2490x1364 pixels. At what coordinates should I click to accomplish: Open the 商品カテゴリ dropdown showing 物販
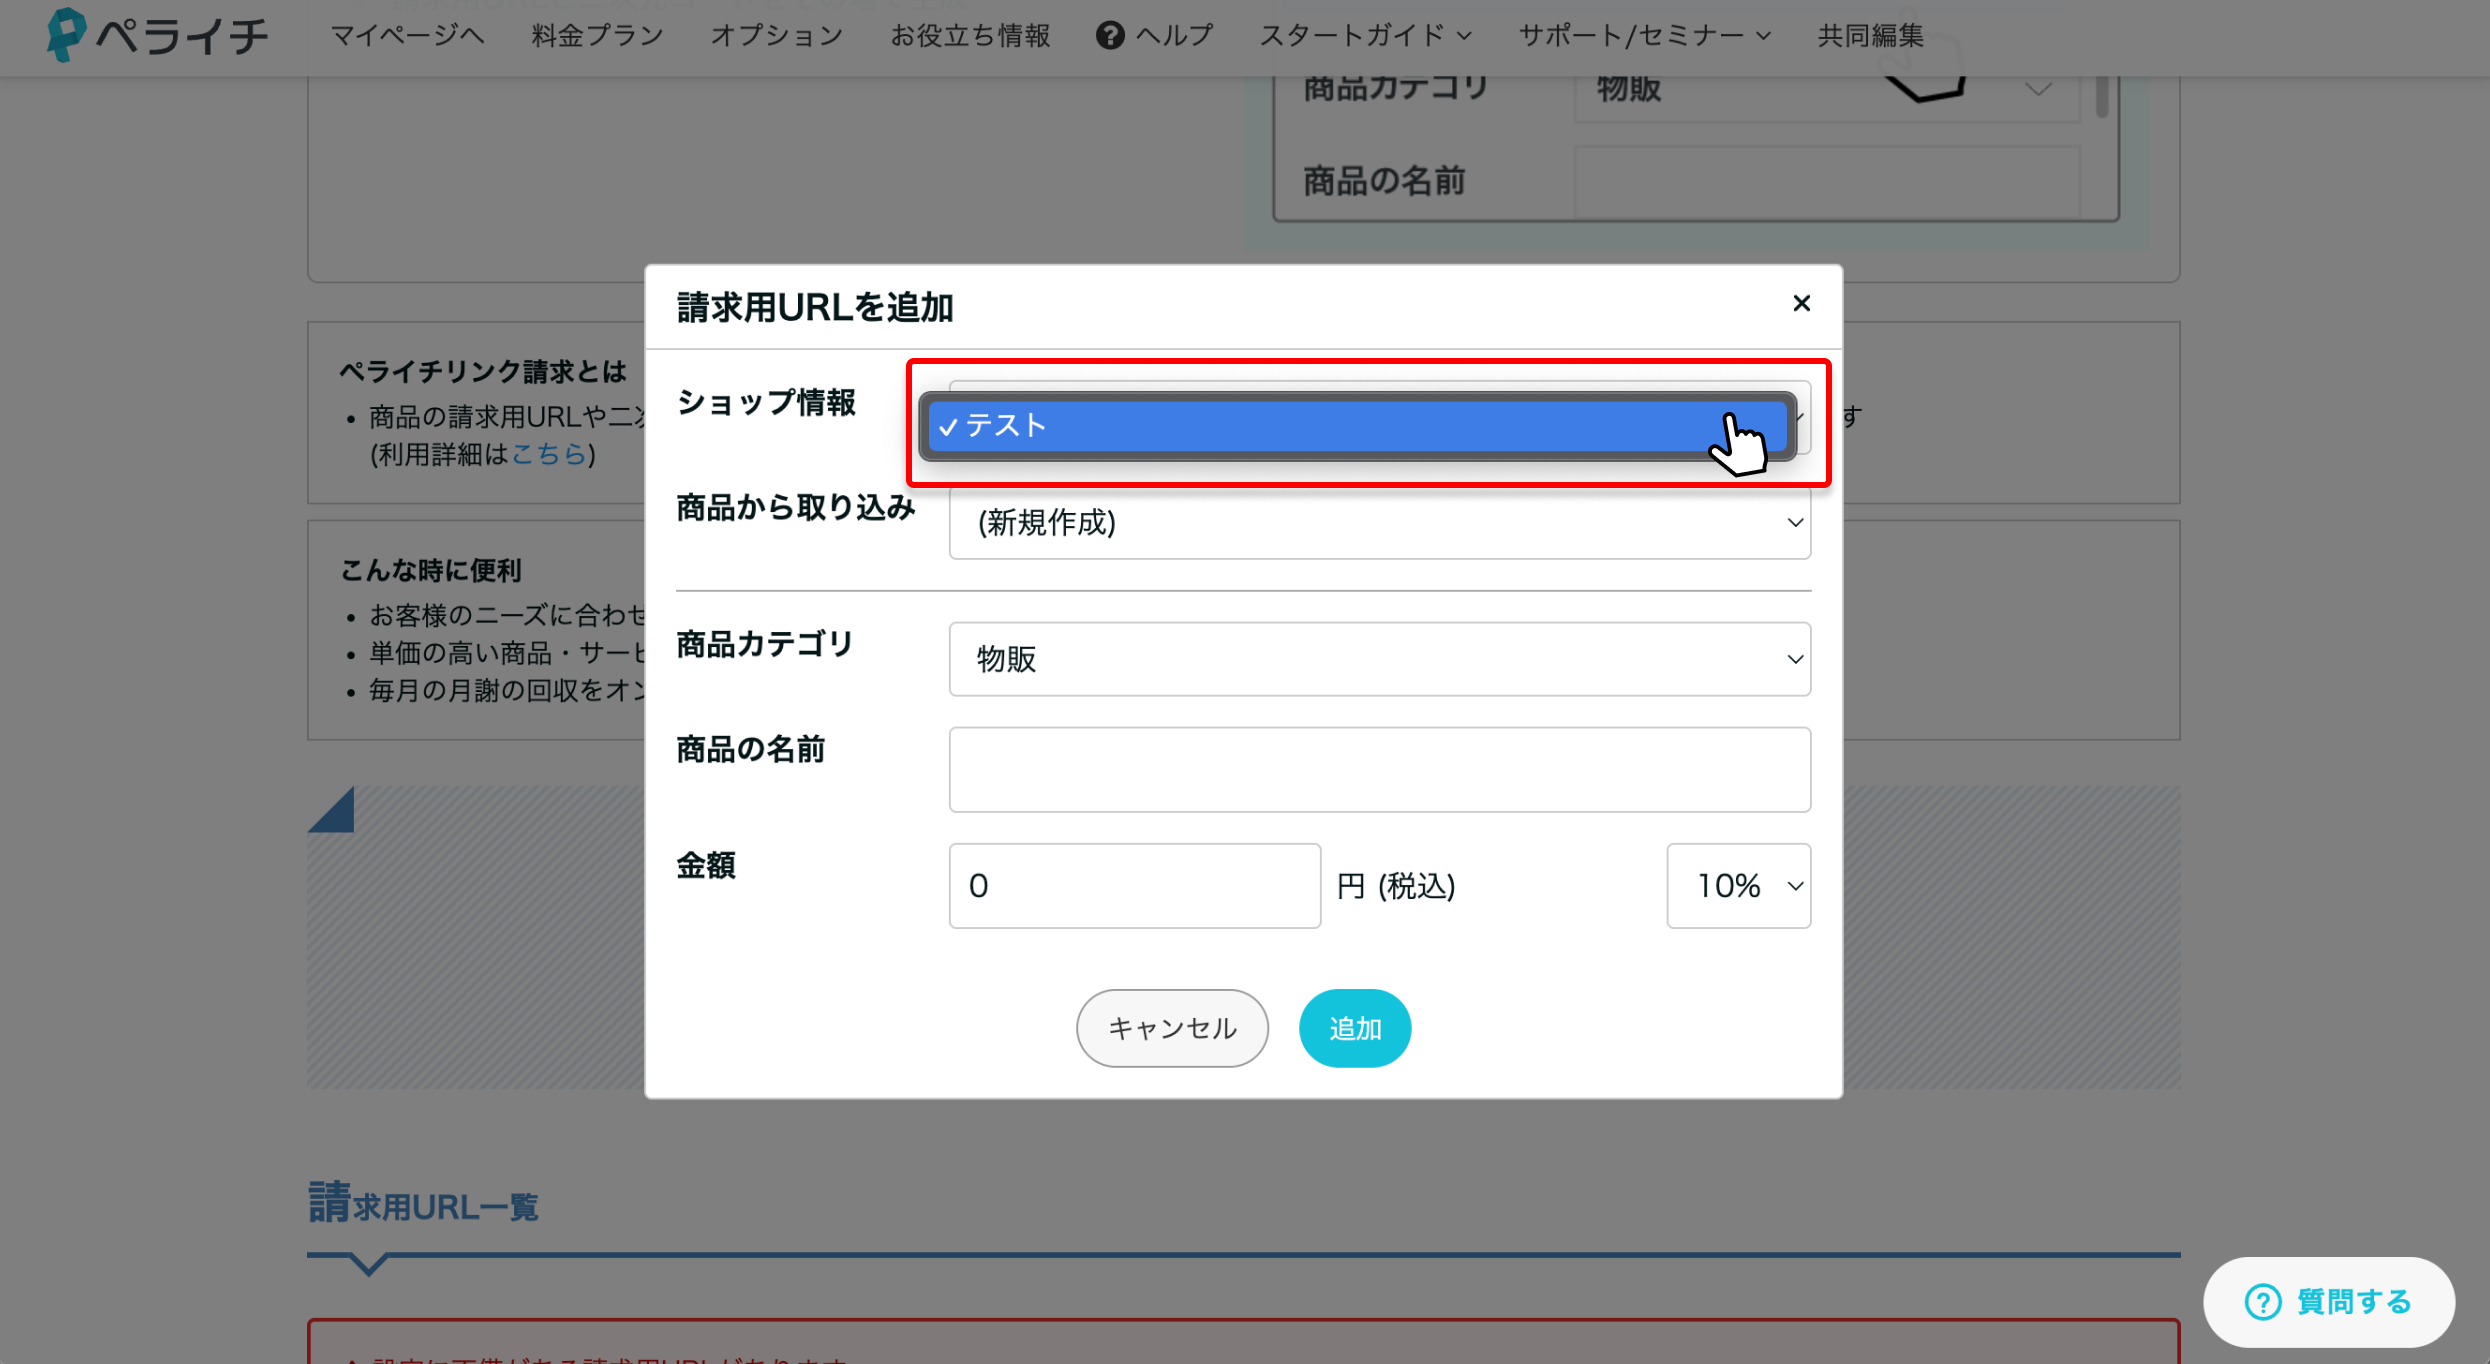[1379, 659]
